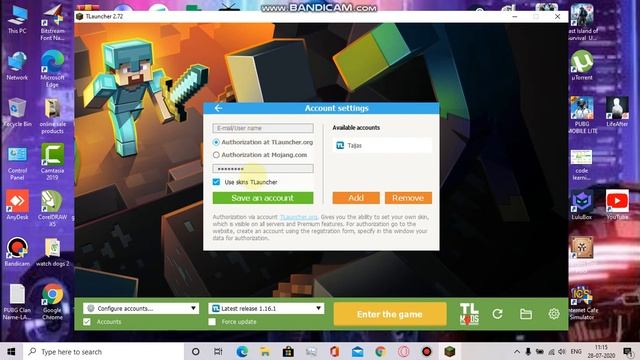Click the orange Remove button
Image resolution: width=640 pixels, height=360 pixels.
408,198
